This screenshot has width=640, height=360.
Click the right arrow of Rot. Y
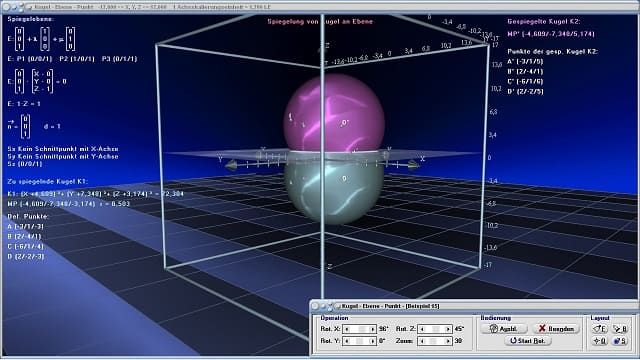372,341
